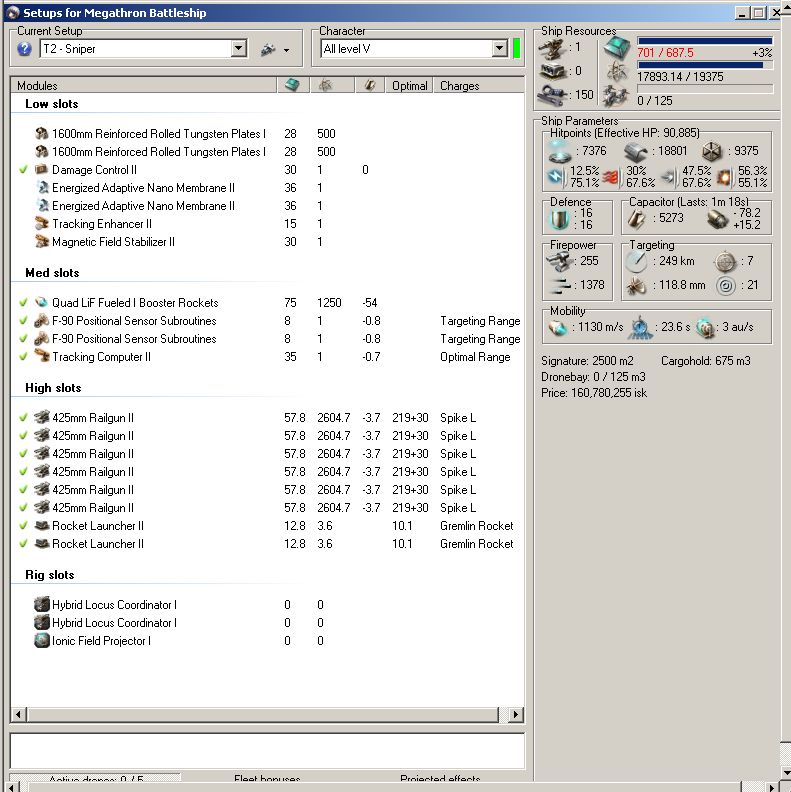The image size is (791, 792).
Task: Click the CPU column header icon
Action: 293,85
